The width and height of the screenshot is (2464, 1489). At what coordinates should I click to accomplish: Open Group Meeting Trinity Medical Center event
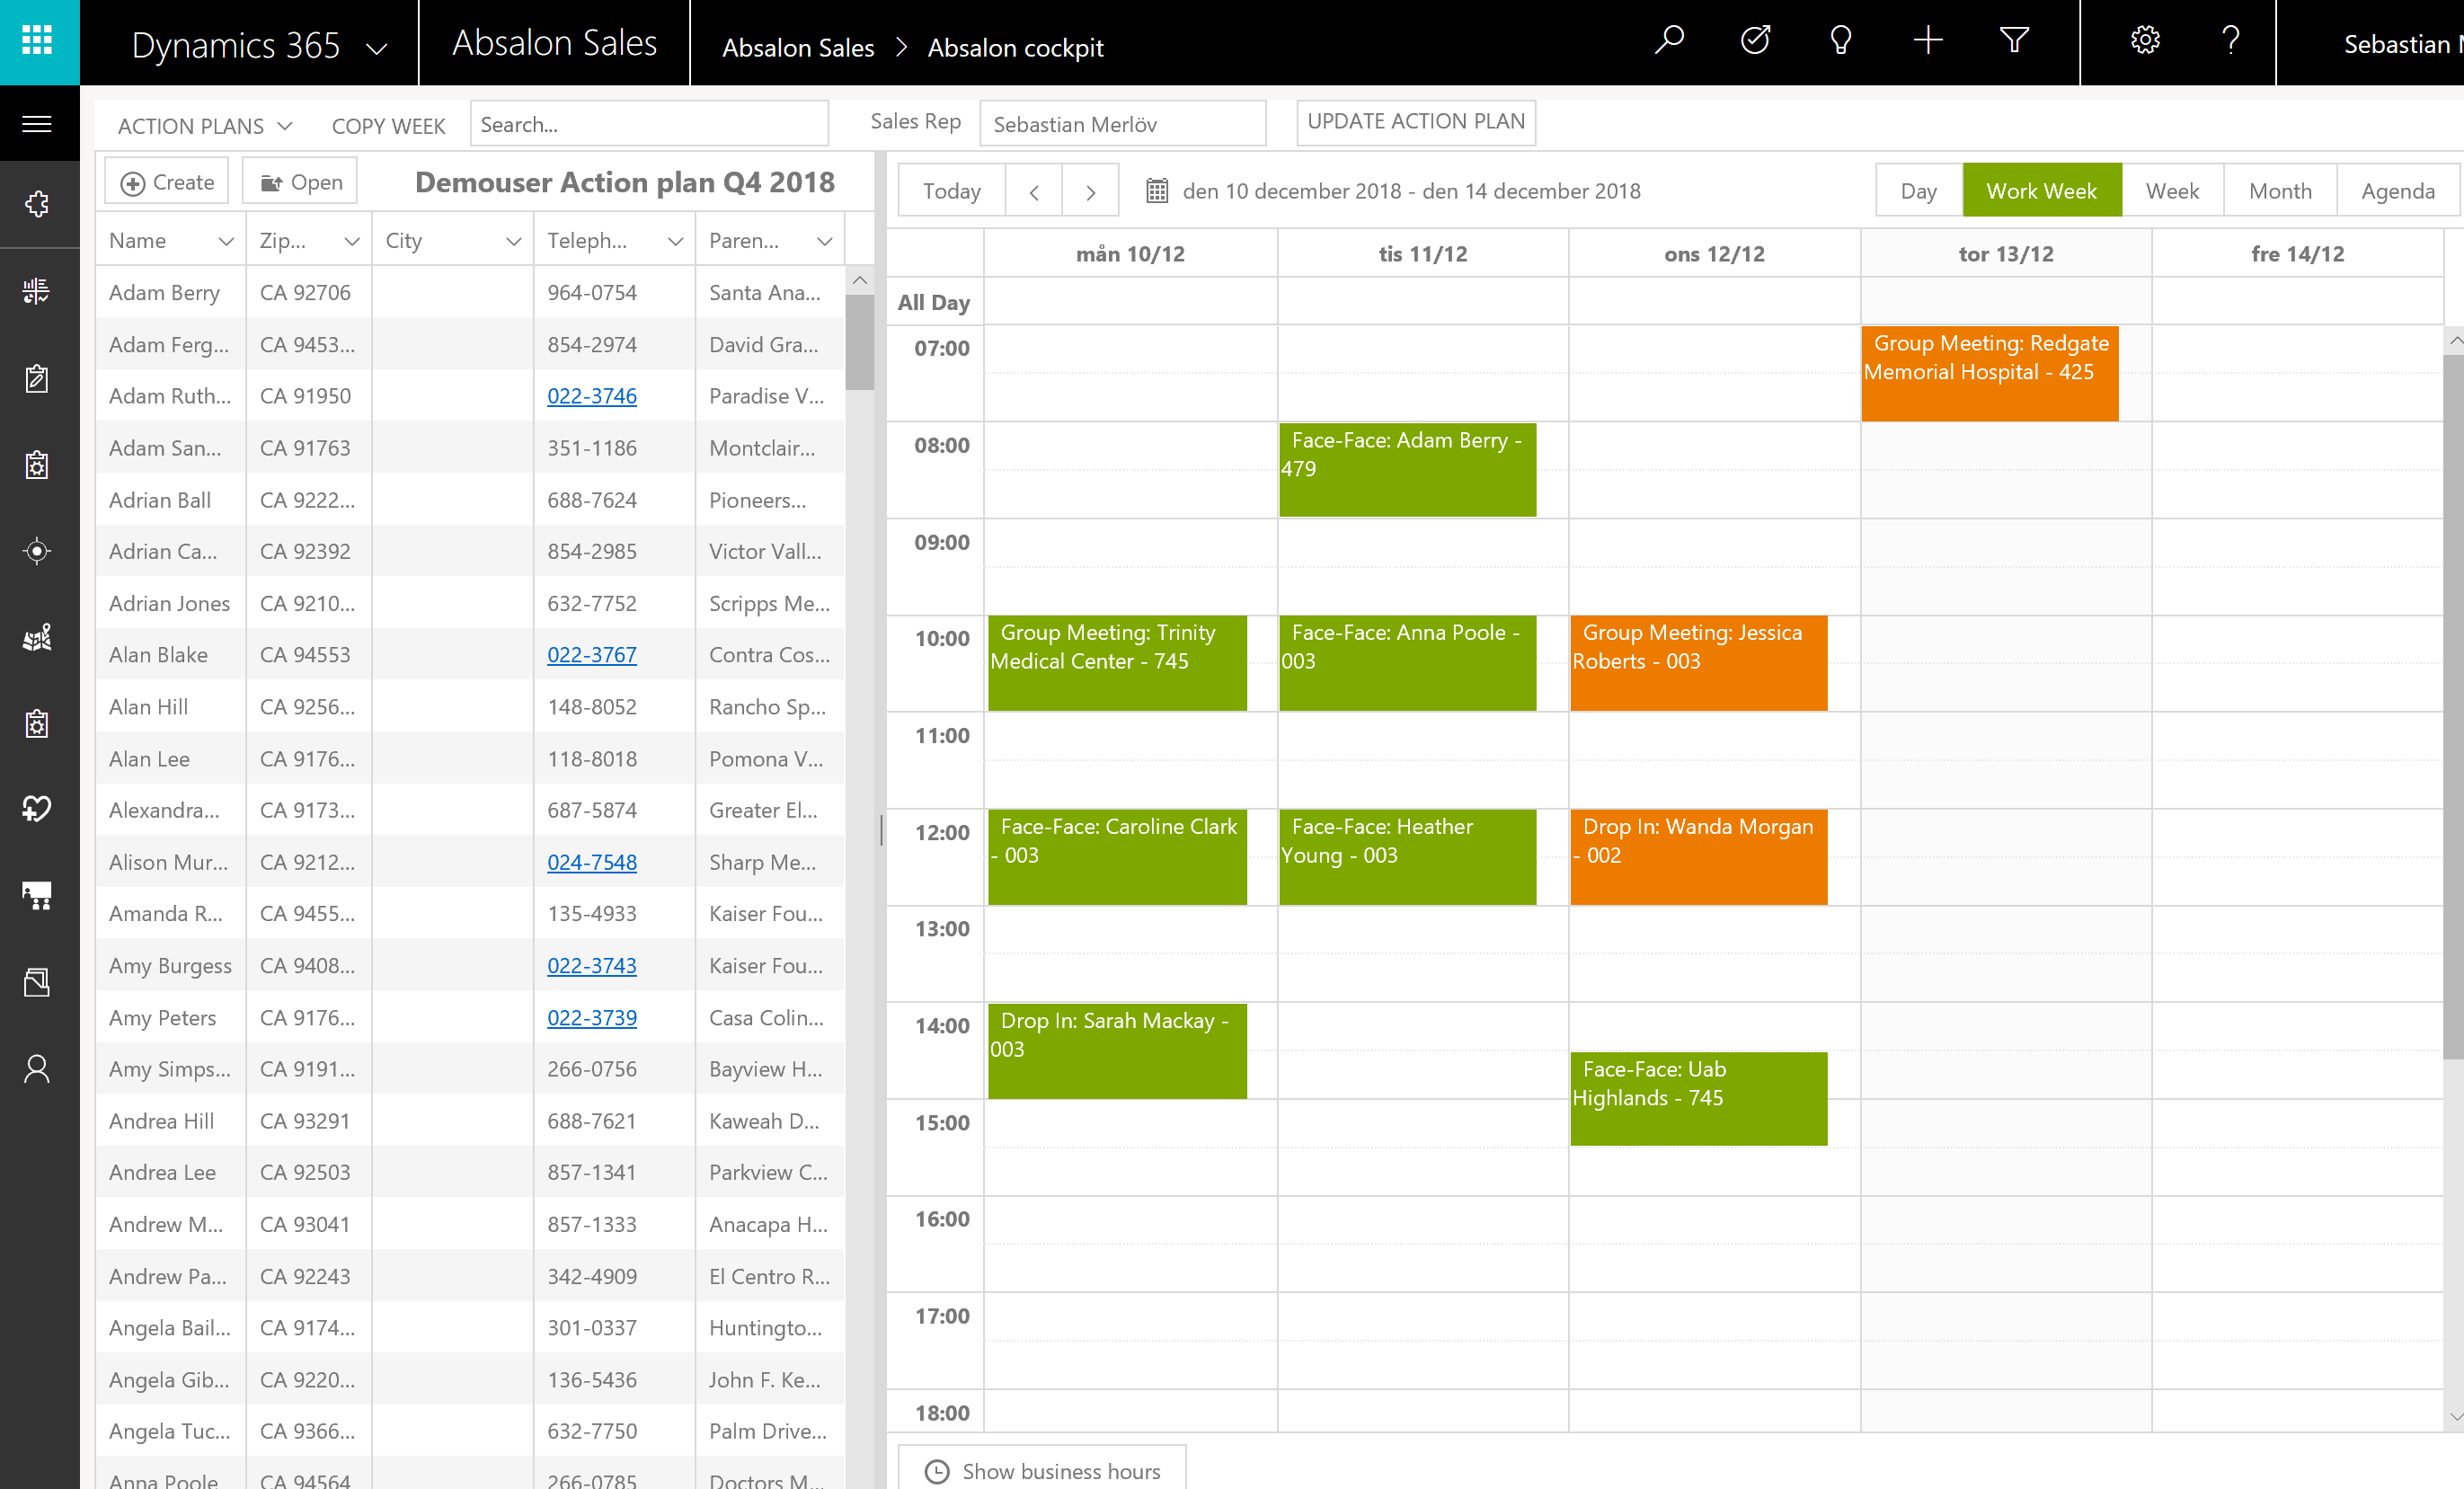pyautogui.click(x=1117, y=663)
